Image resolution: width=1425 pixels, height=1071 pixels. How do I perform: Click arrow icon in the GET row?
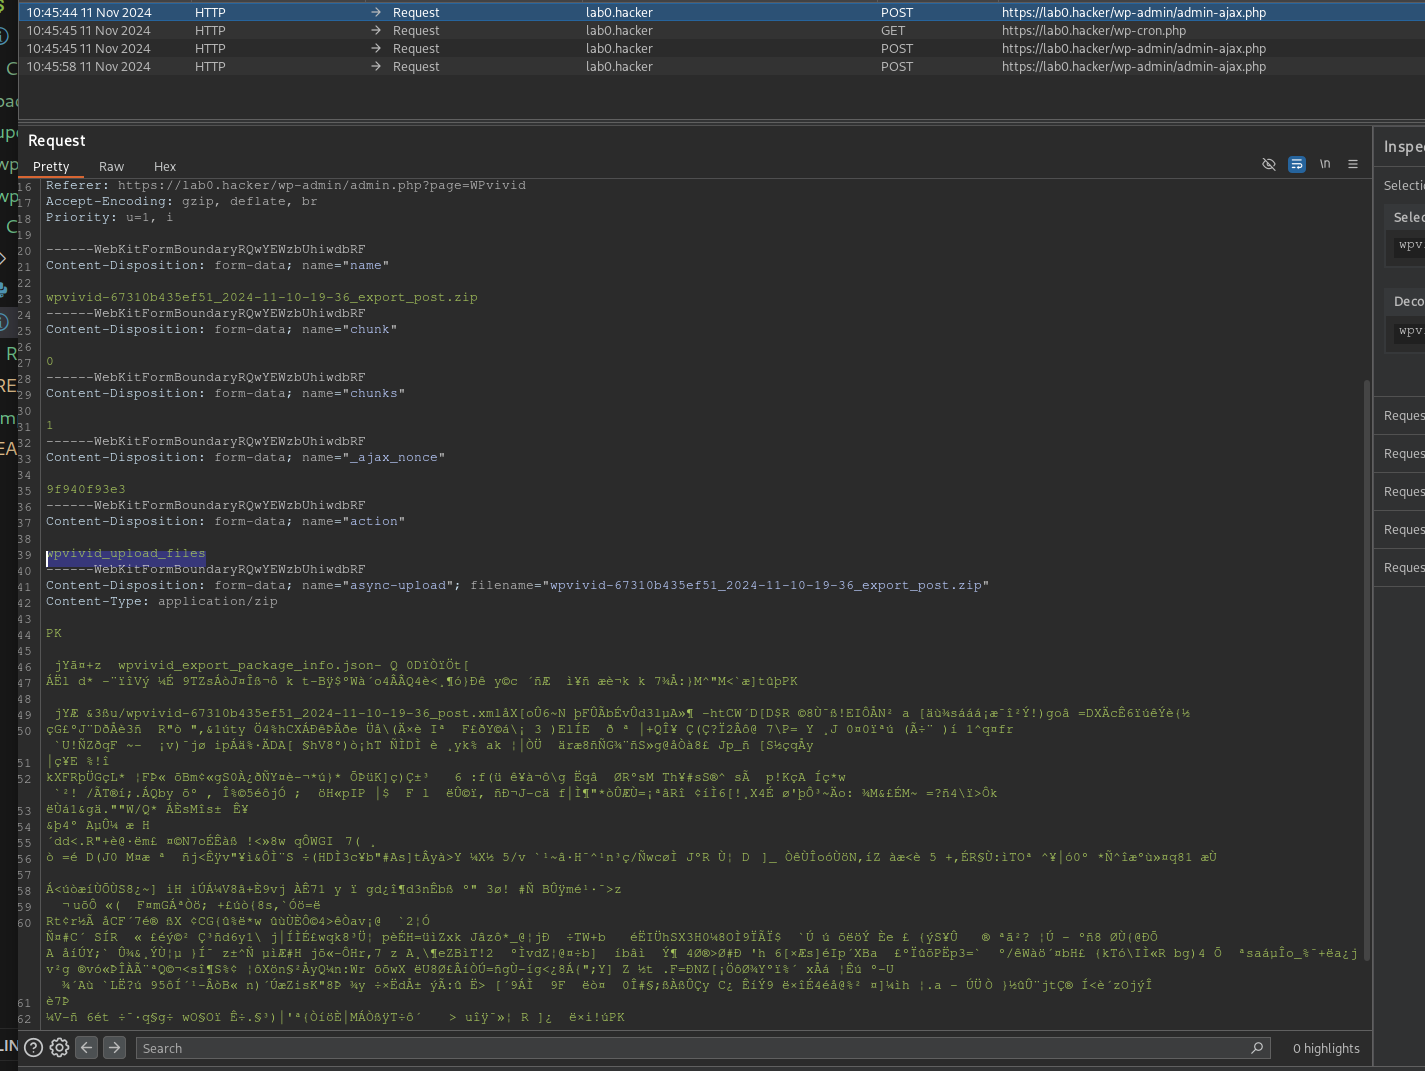376,30
